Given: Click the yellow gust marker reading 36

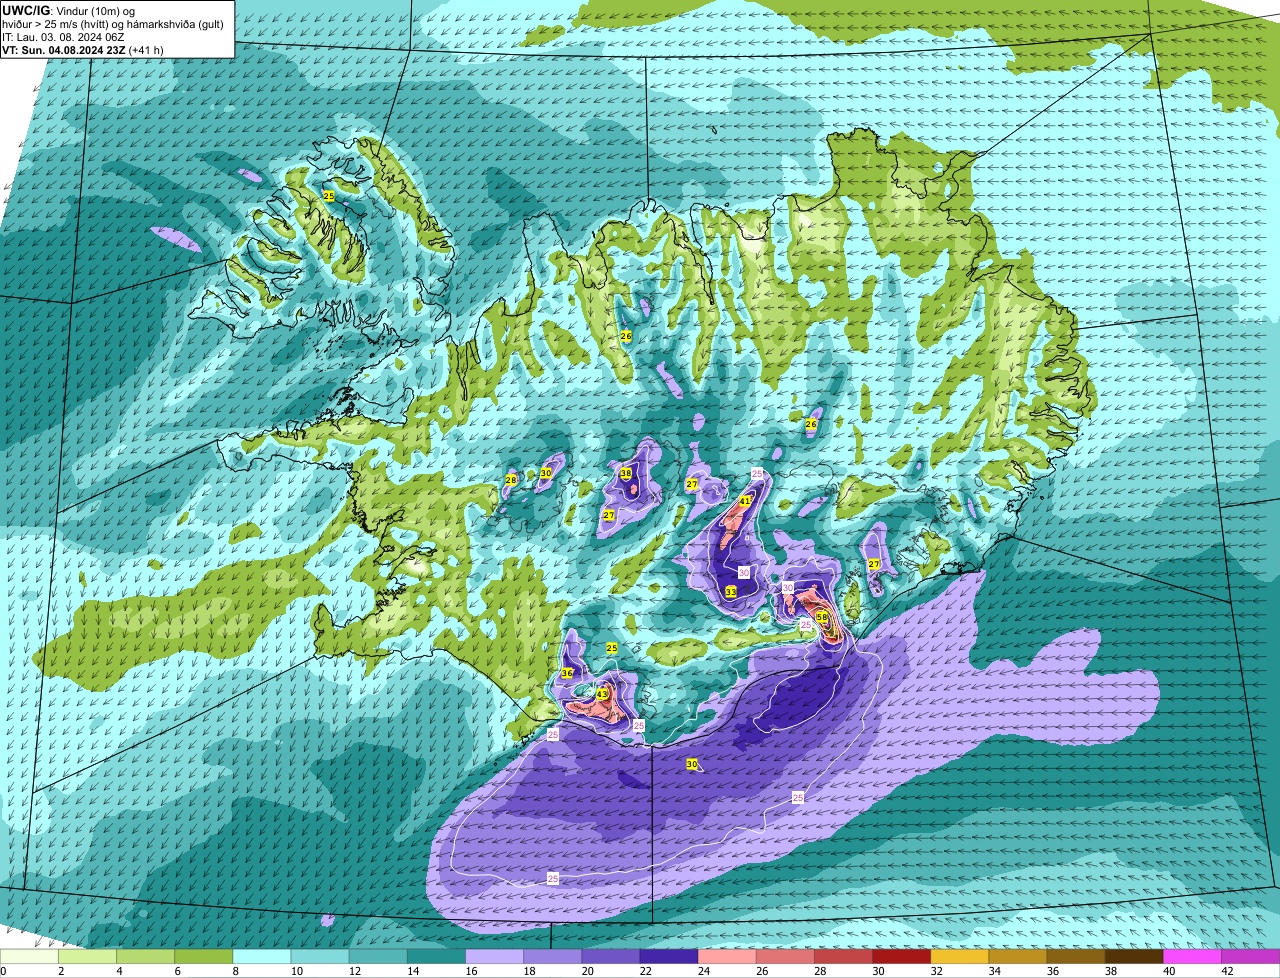Looking at the screenshot, I should pyautogui.click(x=567, y=673).
